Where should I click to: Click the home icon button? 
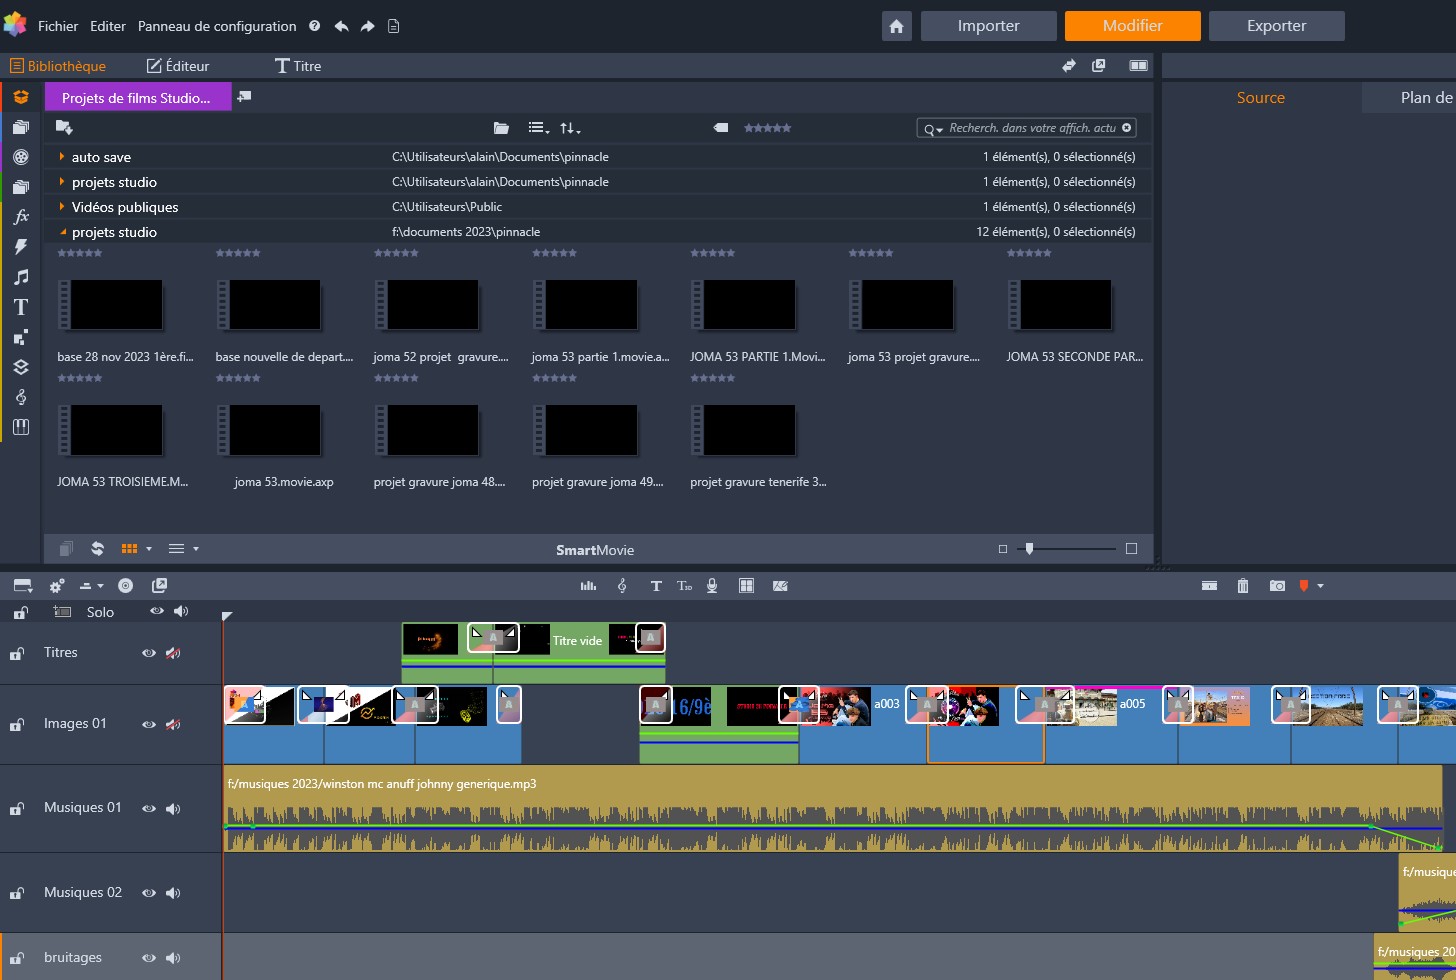click(x=896, y=26)
